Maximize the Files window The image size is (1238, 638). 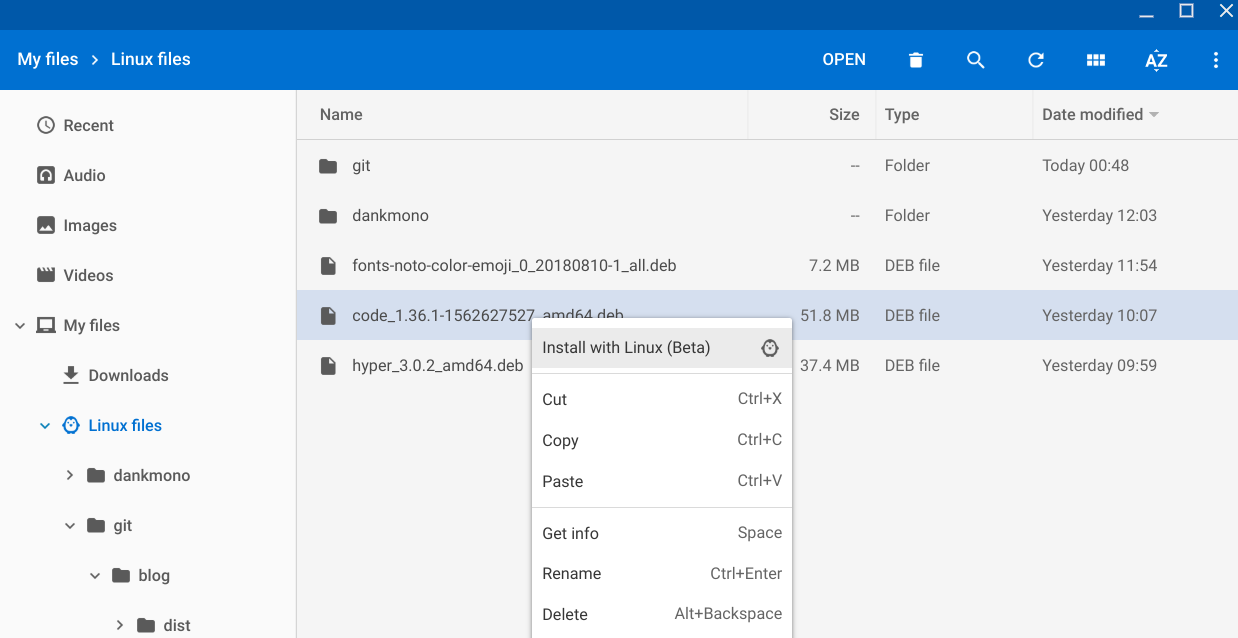click(1186, 11)
